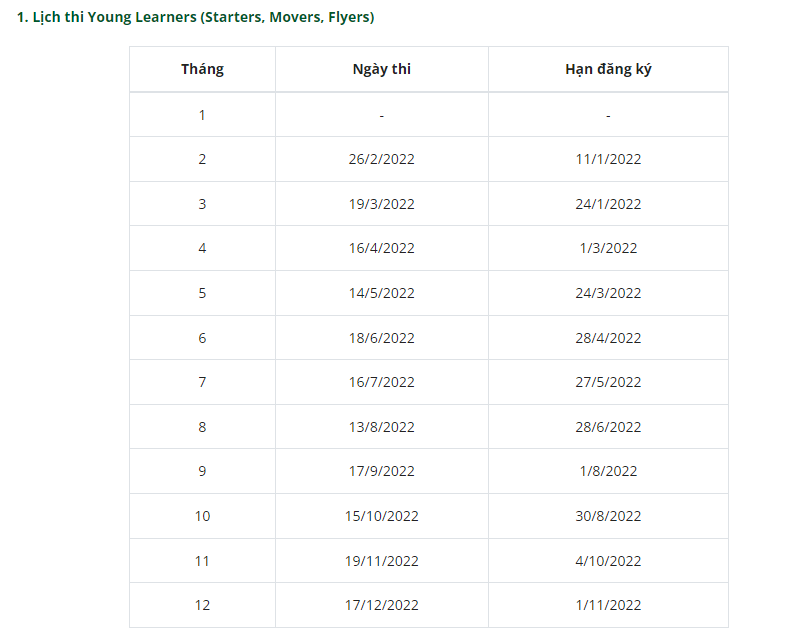Select the exam date 16/4/2022
This screenshot has width=785, height=640.
(x=381, y=248)
